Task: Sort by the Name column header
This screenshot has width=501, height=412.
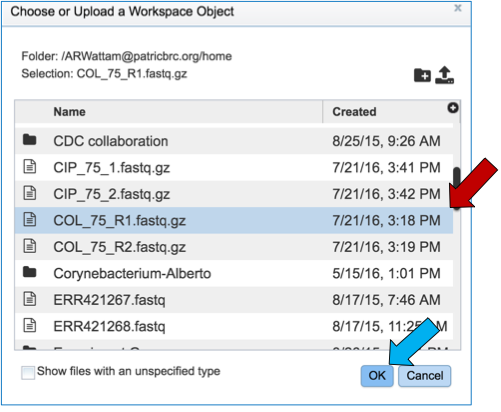Action: click(69, 112)
